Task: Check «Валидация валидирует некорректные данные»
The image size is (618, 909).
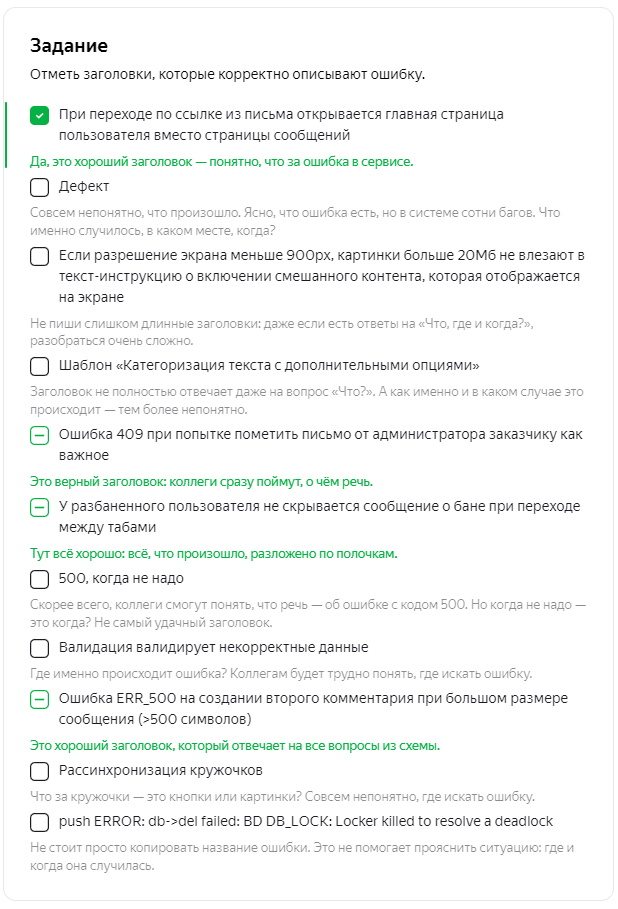Action: (39, 648)
